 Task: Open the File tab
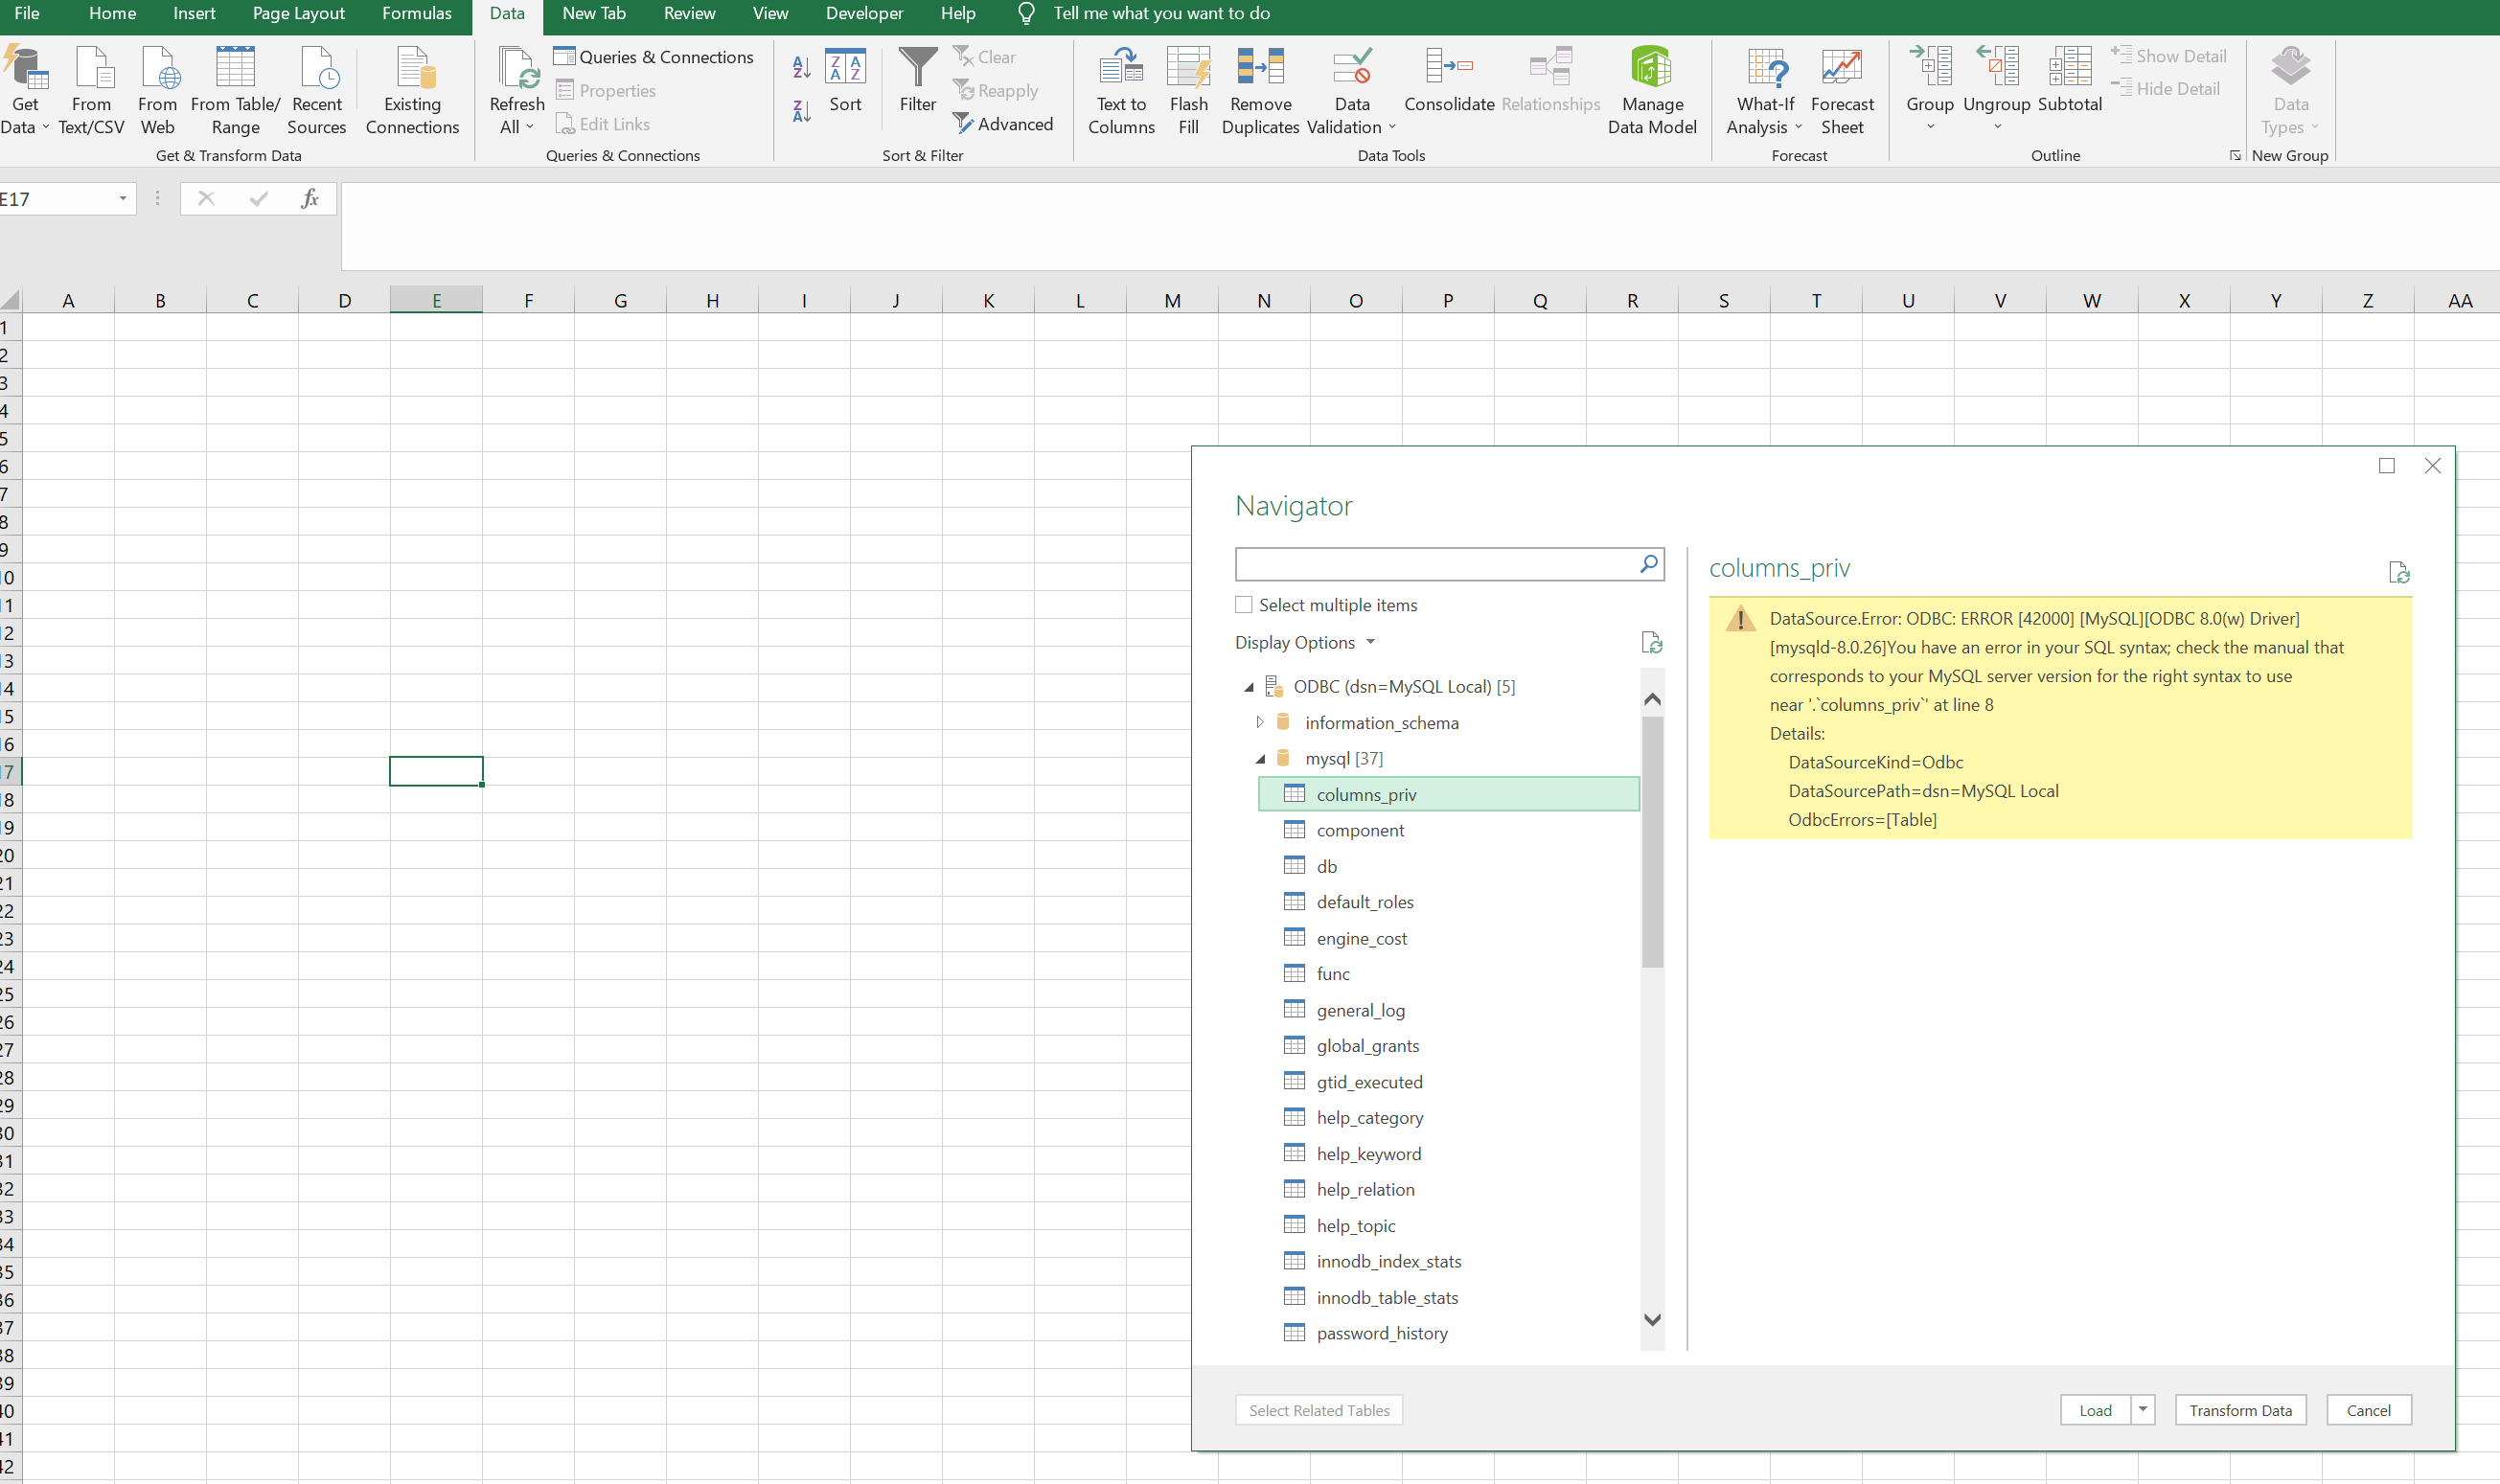pos(27,14)
